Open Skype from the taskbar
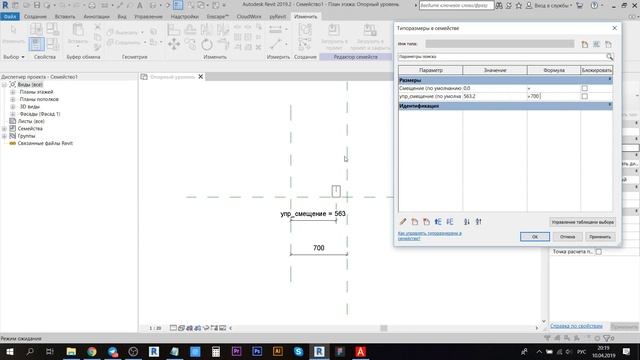 coord(298,351)
